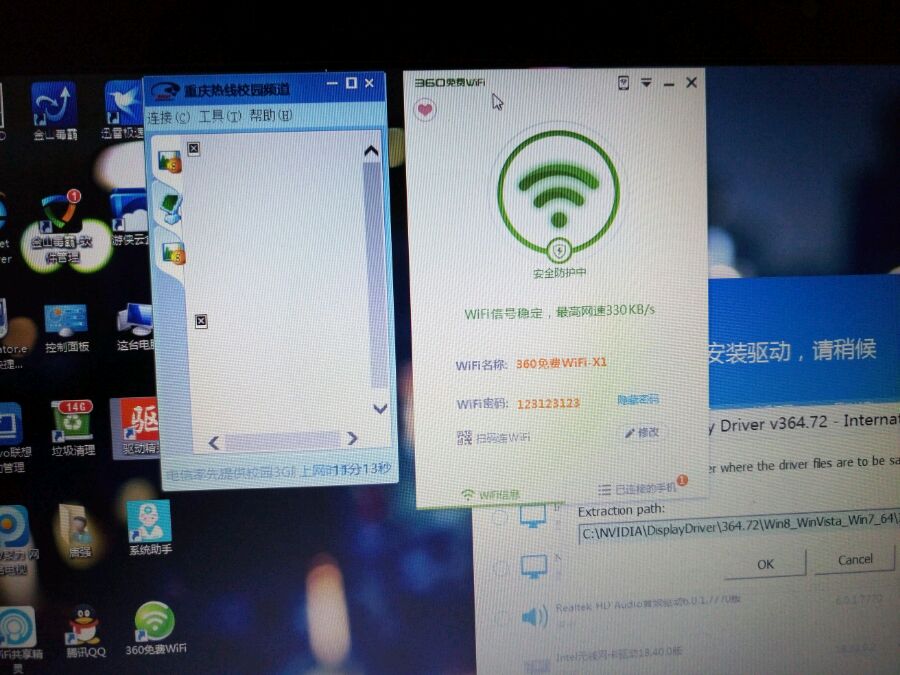Click the horizontal scrollbar track in 重庆热线 window
Screen dimensions: 900x675
282,440
